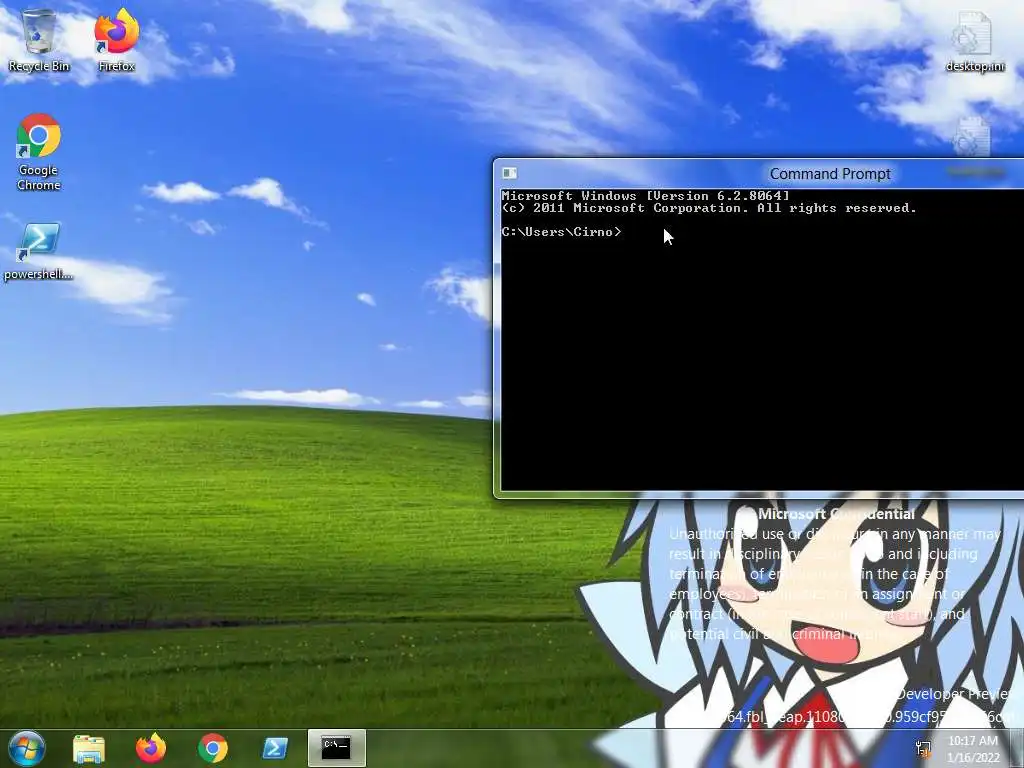This screenshot has width=1024, height=768.
Task: Select the Google Chrome desktop shortcut
Action: (39, 152)
